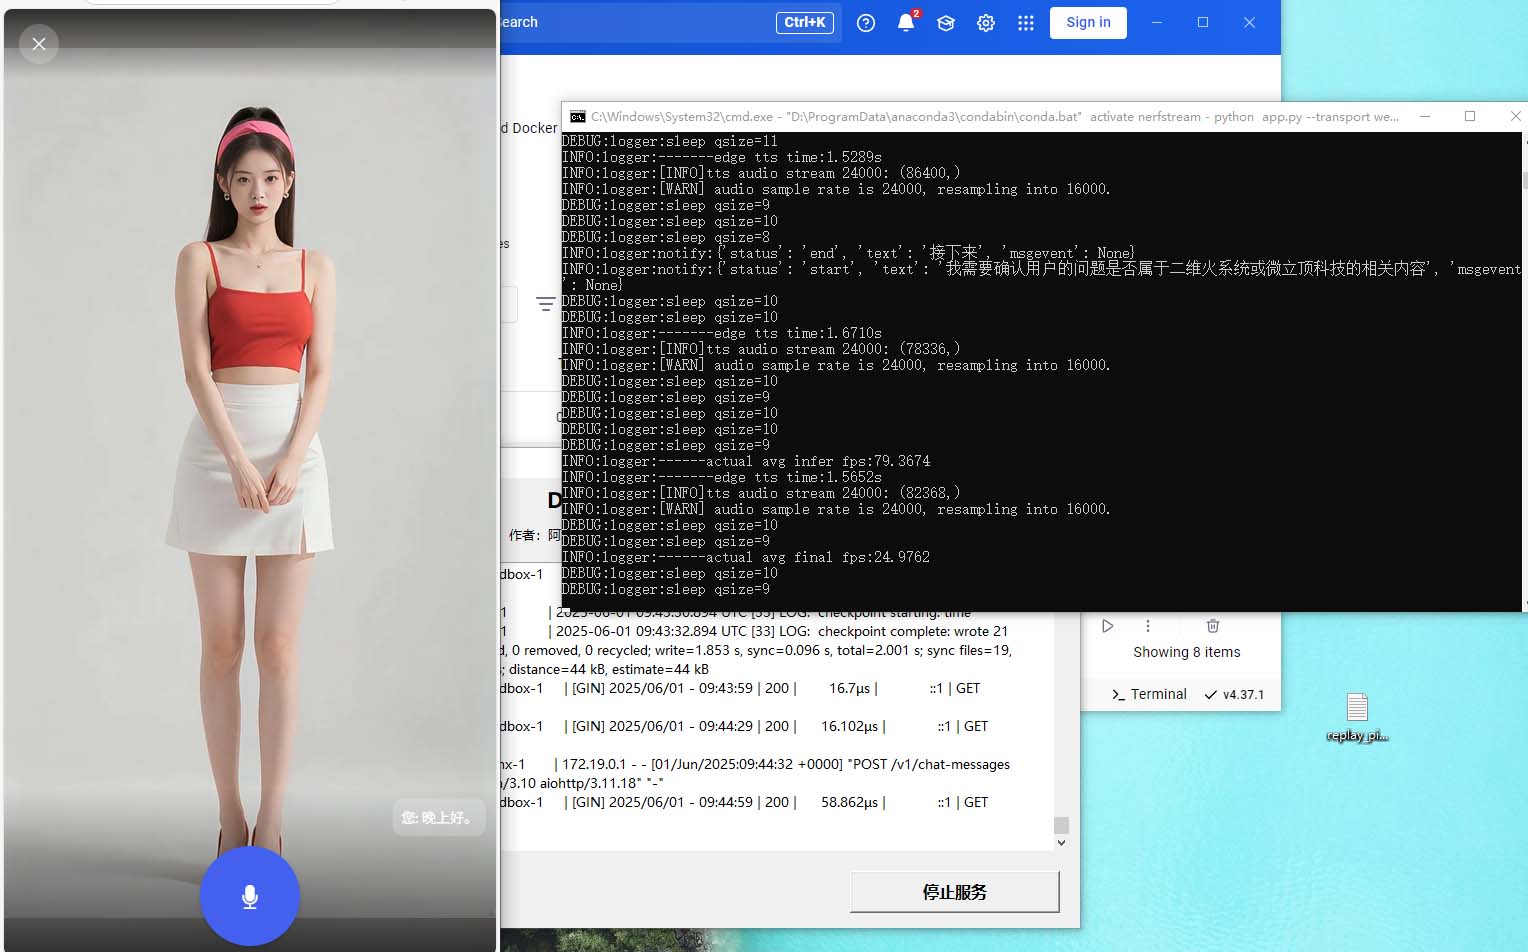This screenshot has width=1528, height=952.
Task: Start the container with play icon
Action: (x=1108, y=626)
